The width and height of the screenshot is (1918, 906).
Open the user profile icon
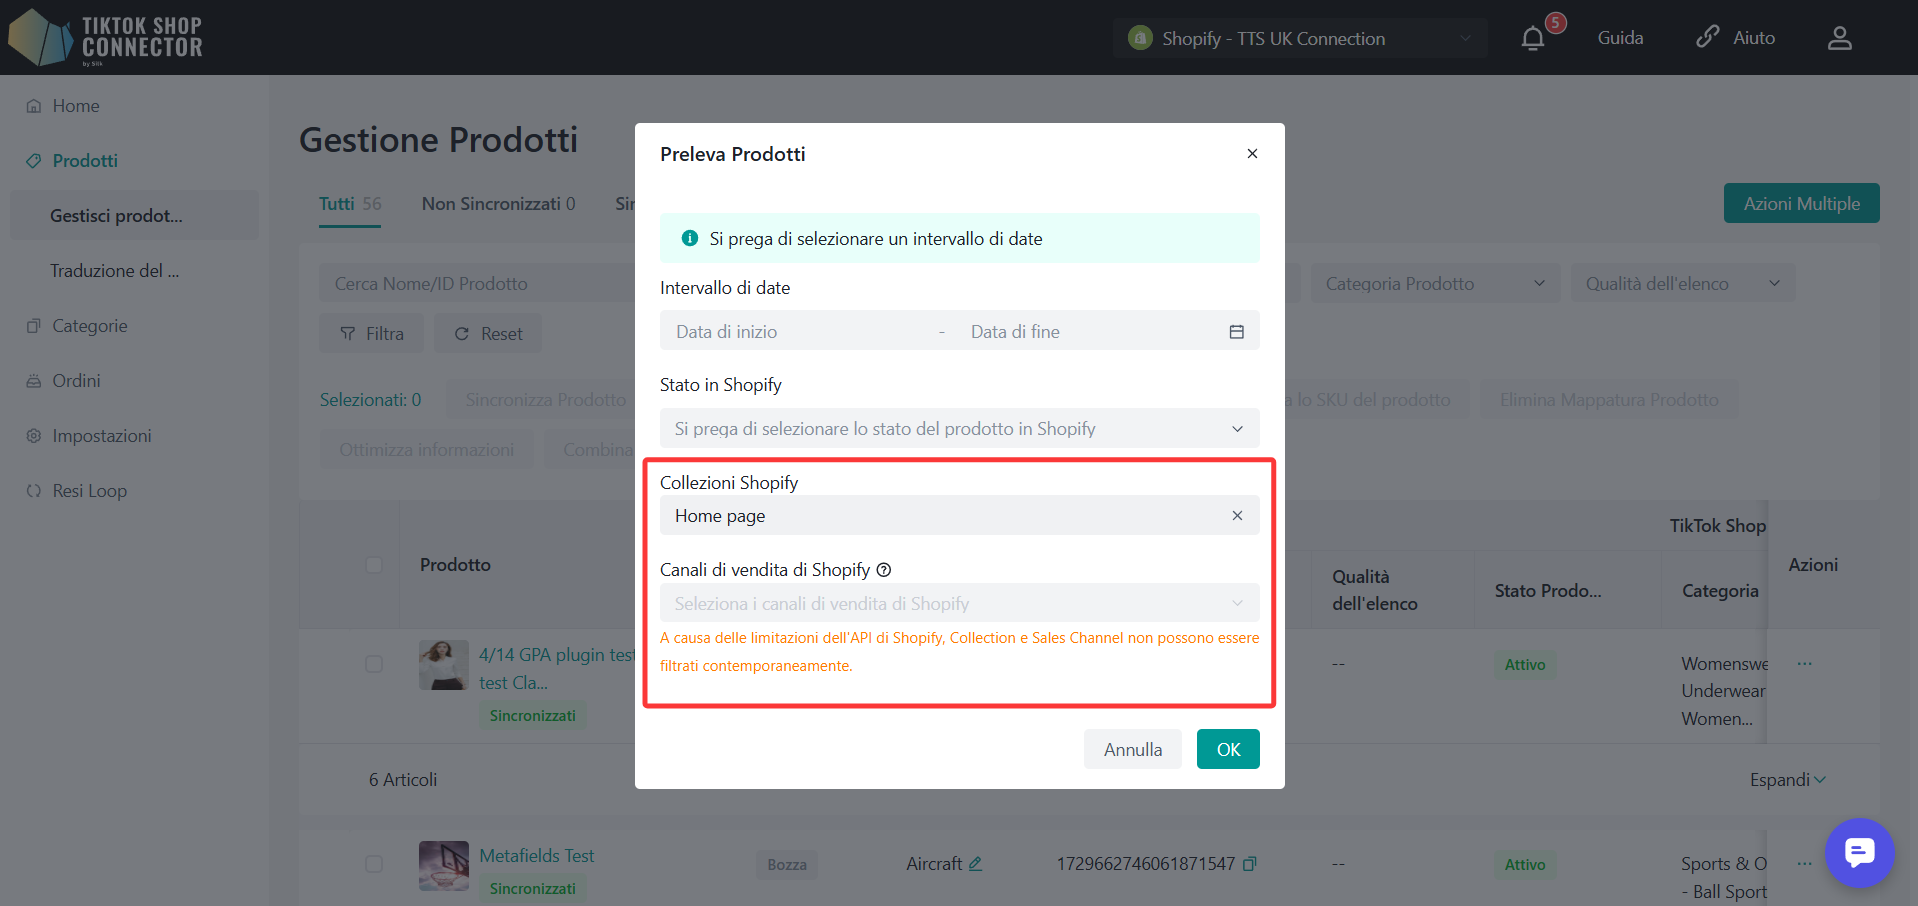click(1839, 38)
